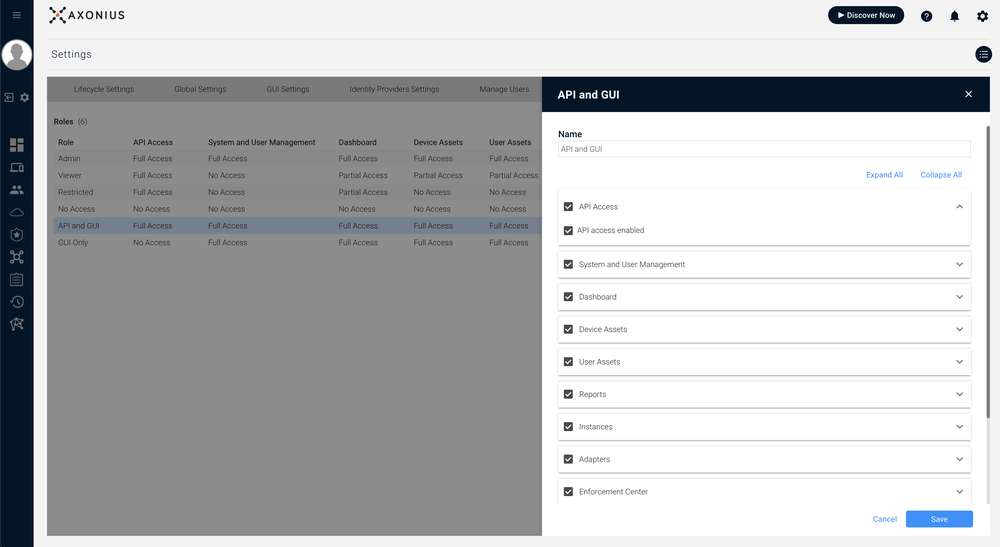The image size is (1000, 547).
Task: Click the Expand All link
Action: pyautogui.click(x=884, y=175)
